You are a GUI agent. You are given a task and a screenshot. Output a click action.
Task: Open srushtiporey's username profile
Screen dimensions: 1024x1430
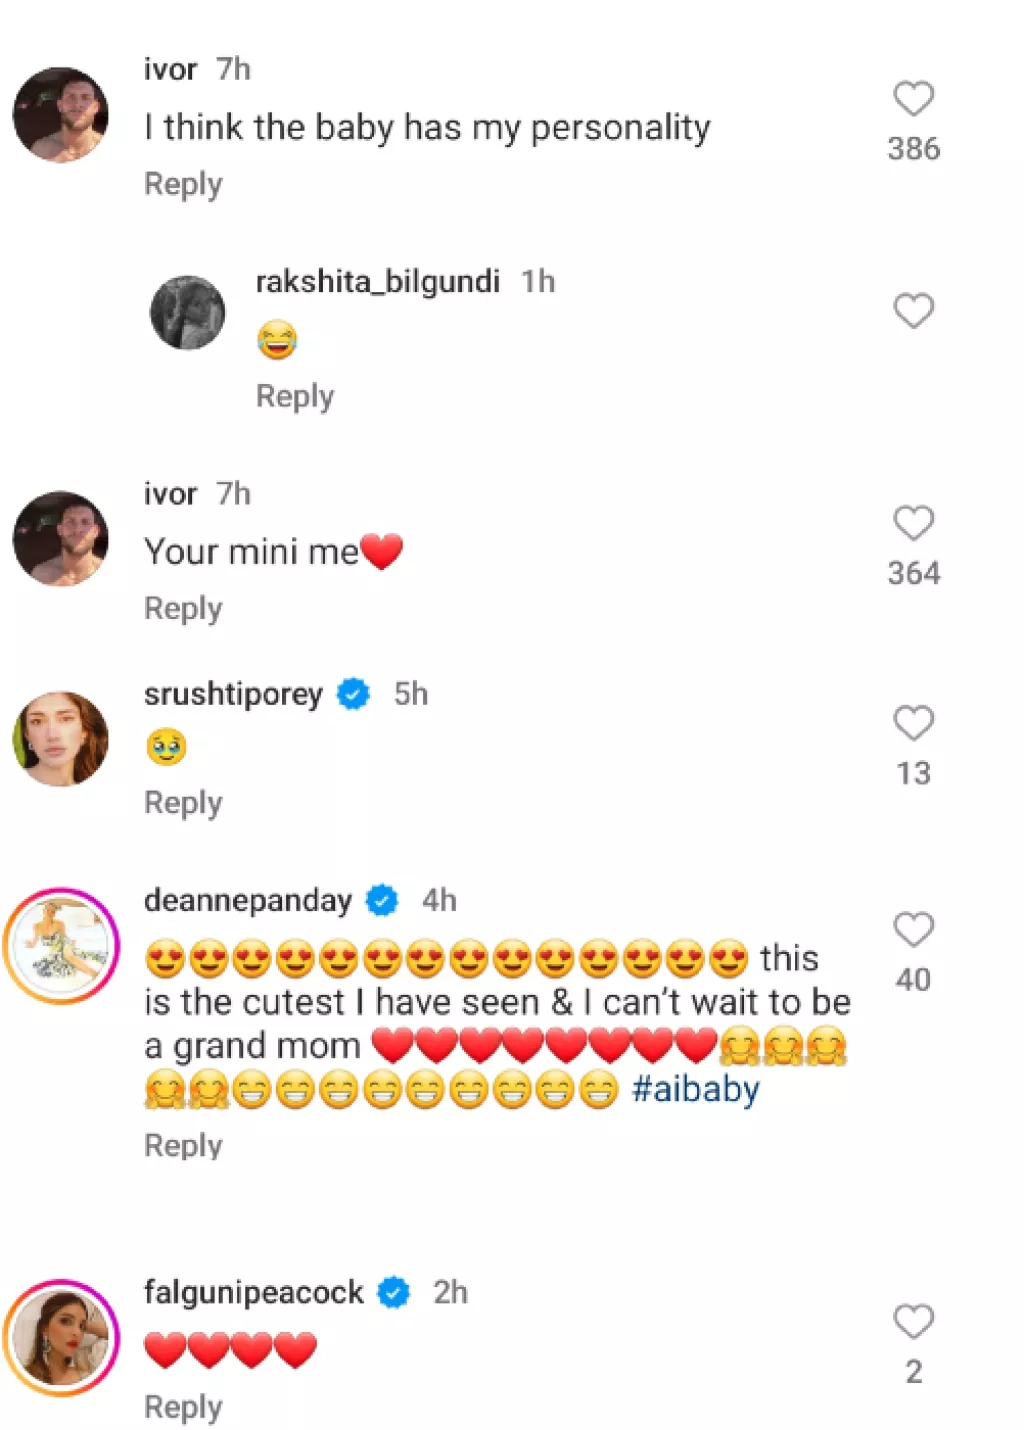[x=232, y=693]
